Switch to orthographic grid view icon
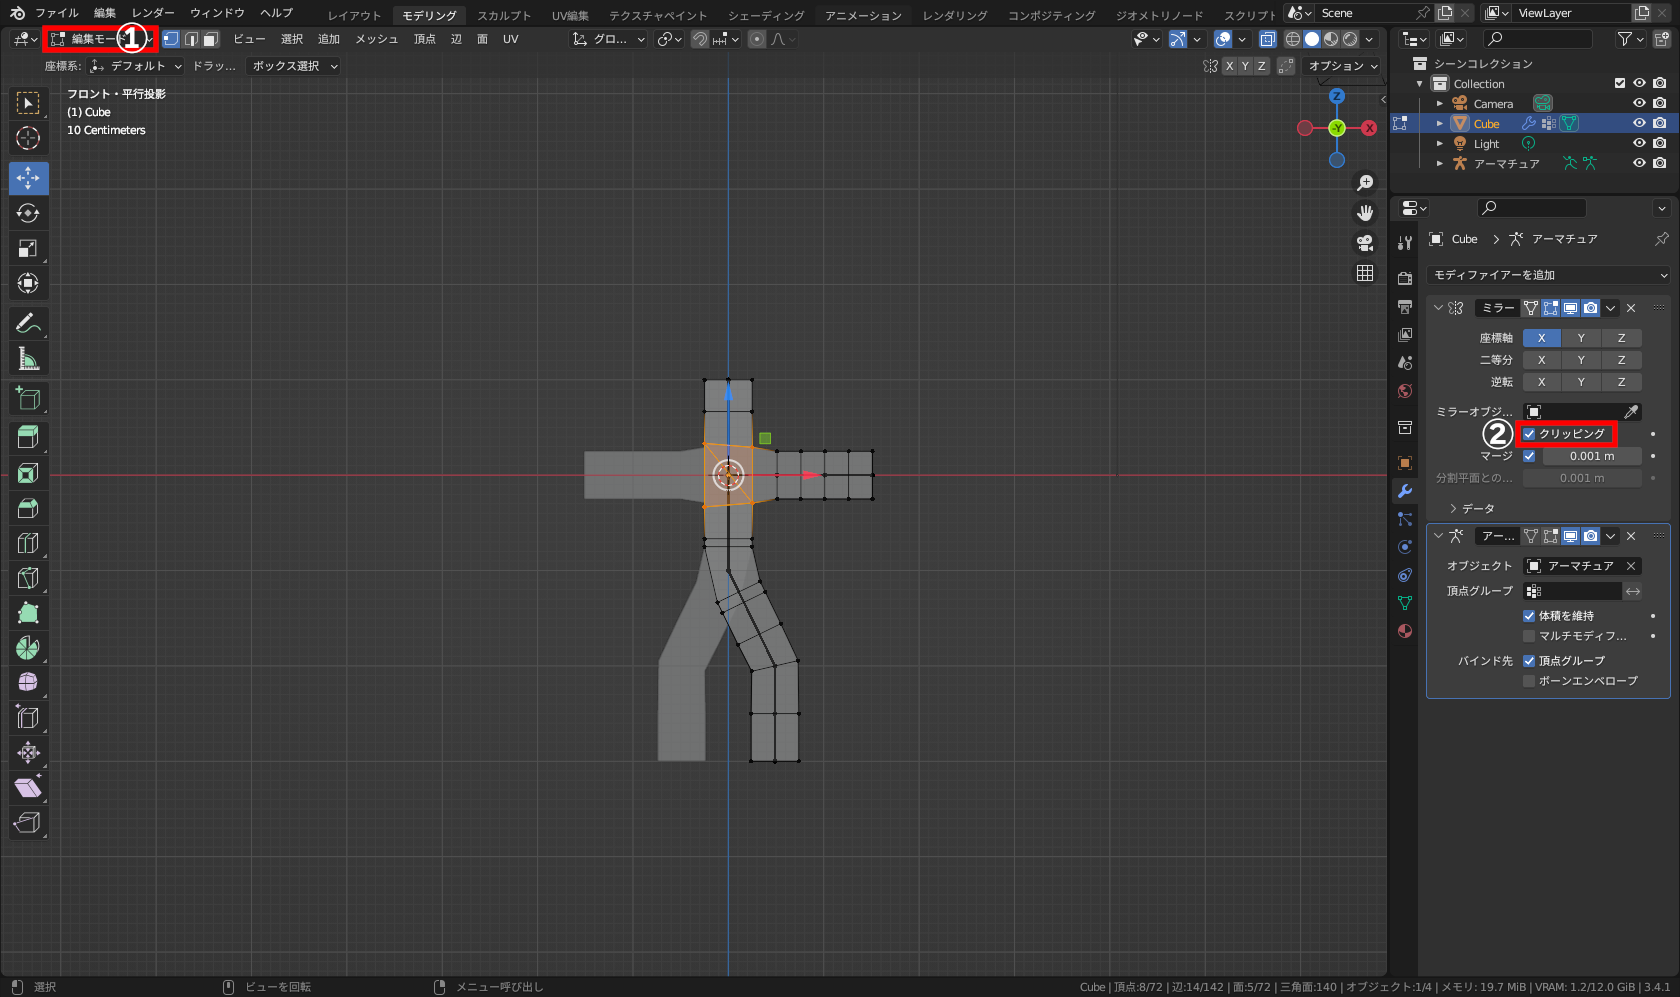Screen dimensions: 1680x997 pos(1365,273)
